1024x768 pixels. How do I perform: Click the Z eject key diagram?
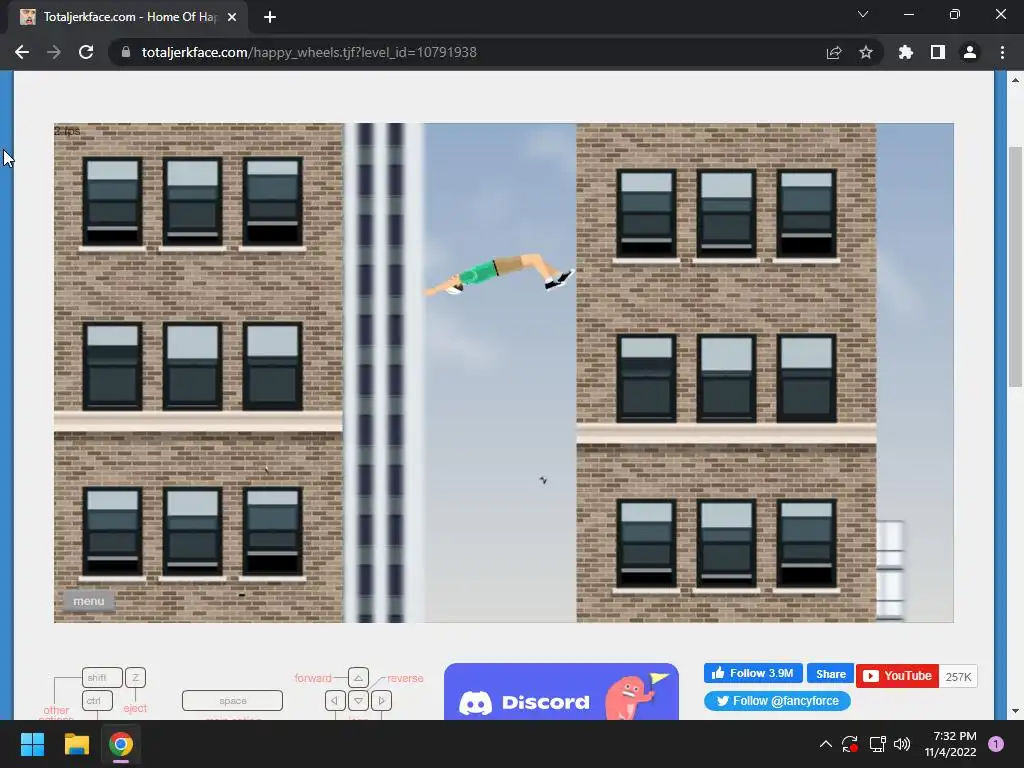(x=135, y=677)
